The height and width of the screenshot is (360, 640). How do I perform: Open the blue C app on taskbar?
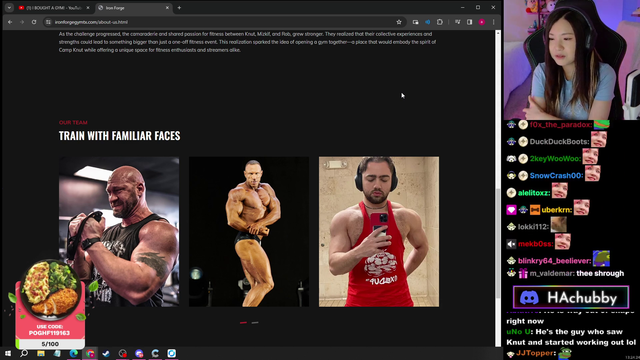156,353
